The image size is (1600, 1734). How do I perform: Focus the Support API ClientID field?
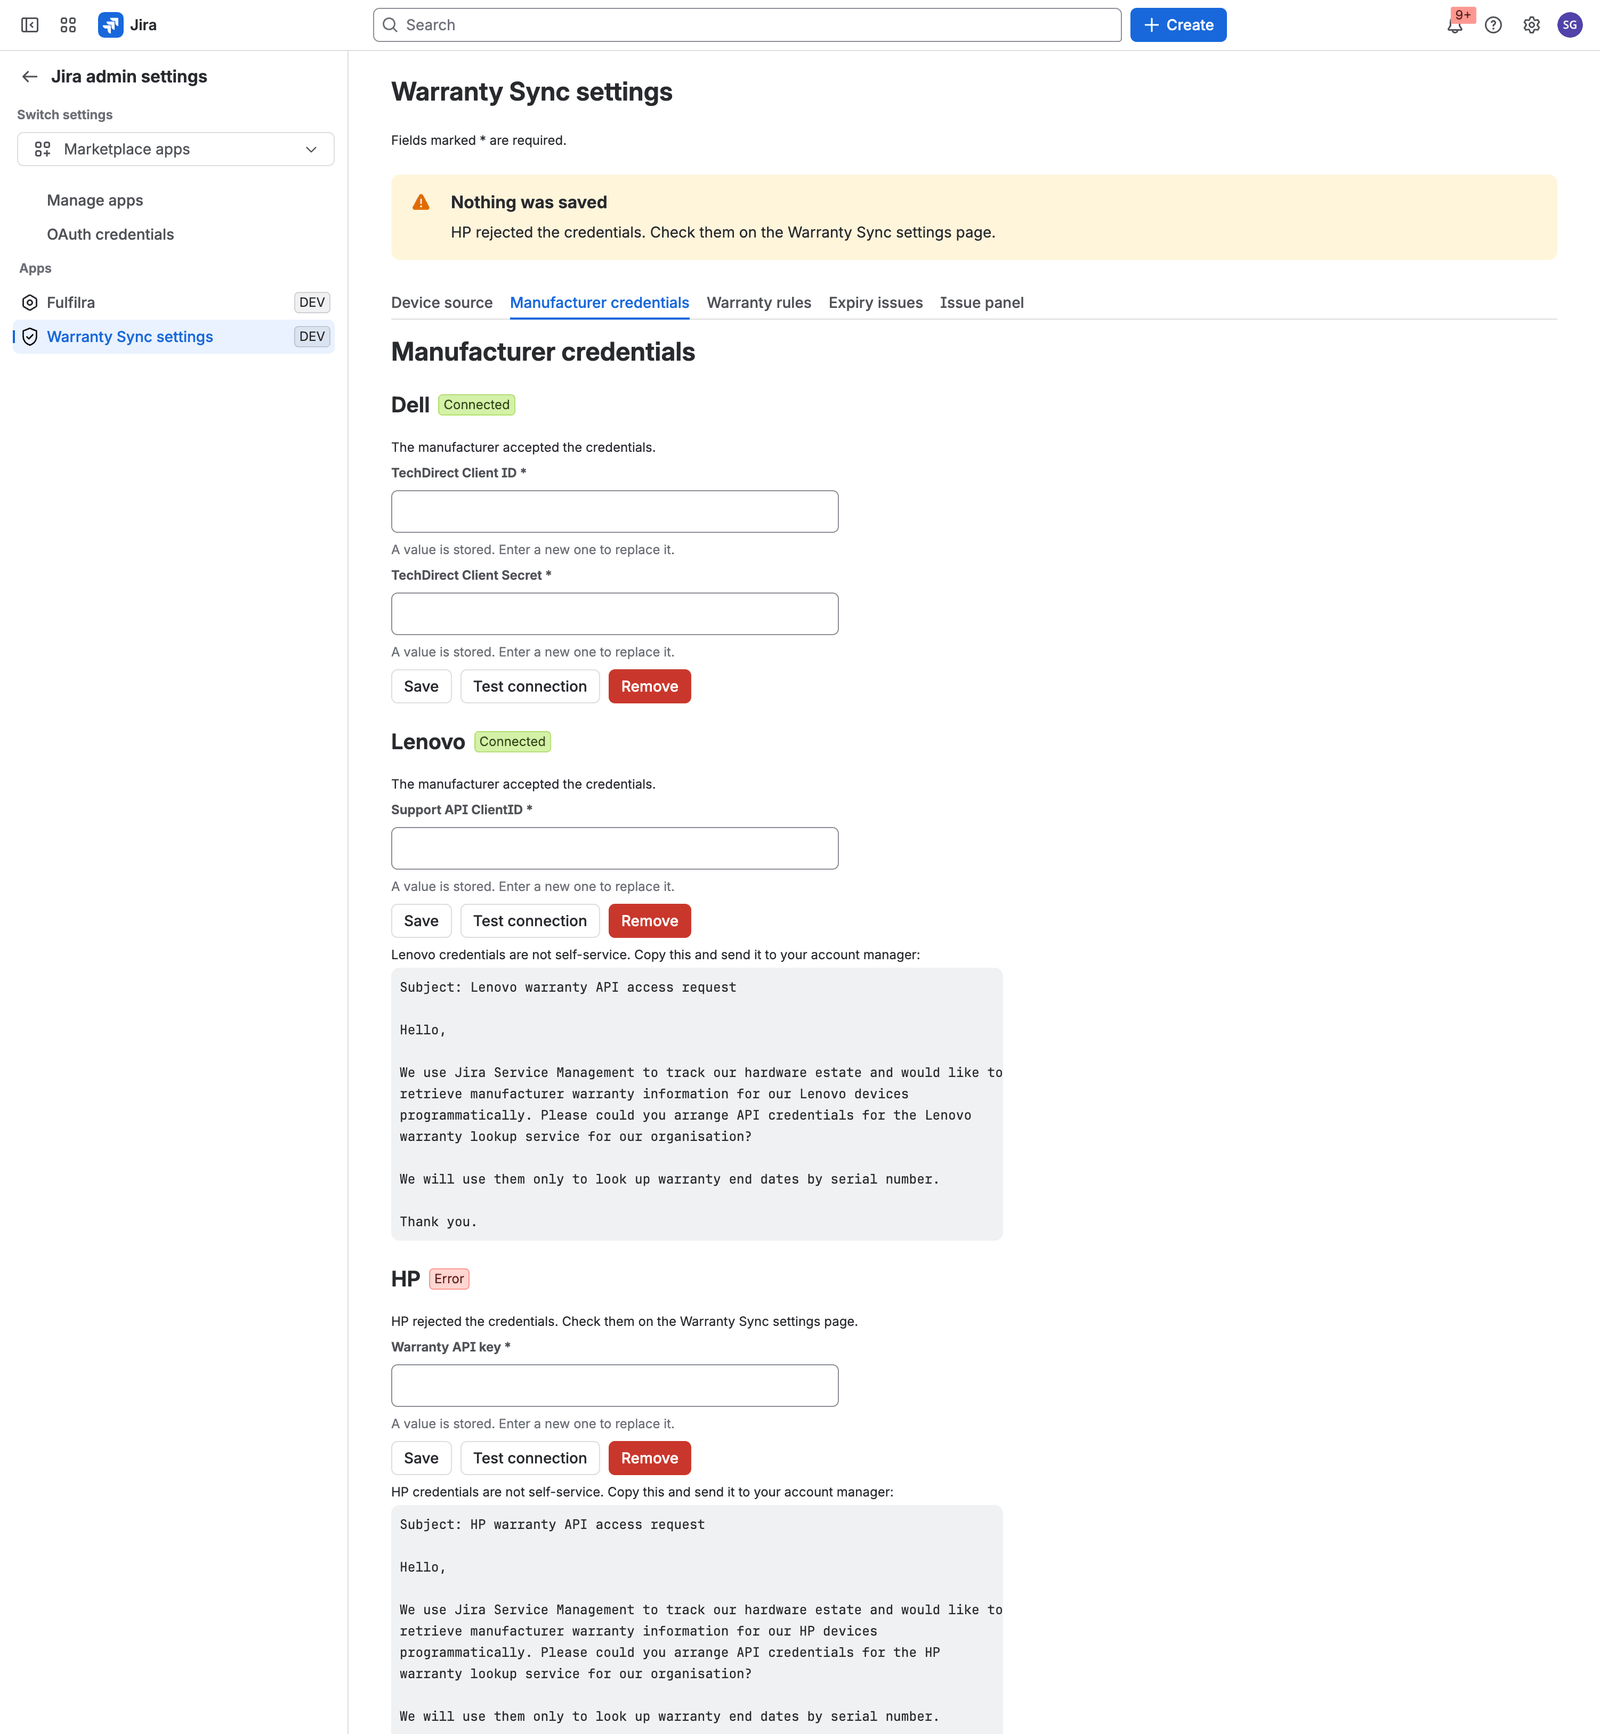point(615,848)
